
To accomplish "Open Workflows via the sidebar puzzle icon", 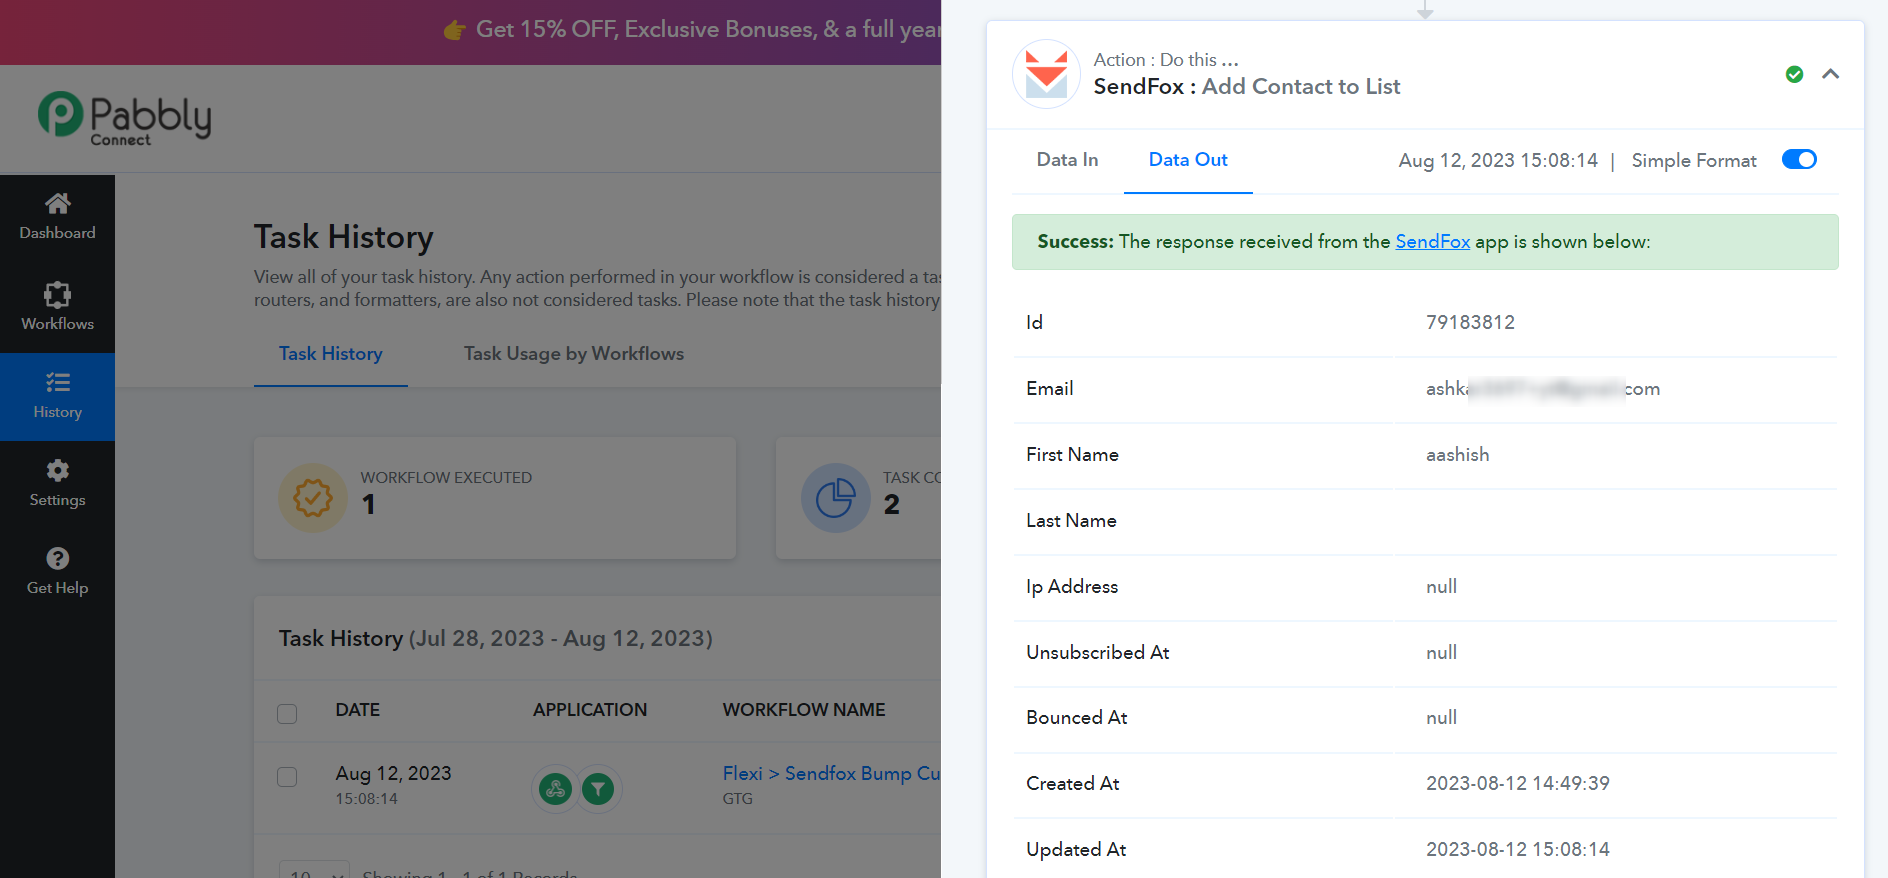I will pos(57,294).
